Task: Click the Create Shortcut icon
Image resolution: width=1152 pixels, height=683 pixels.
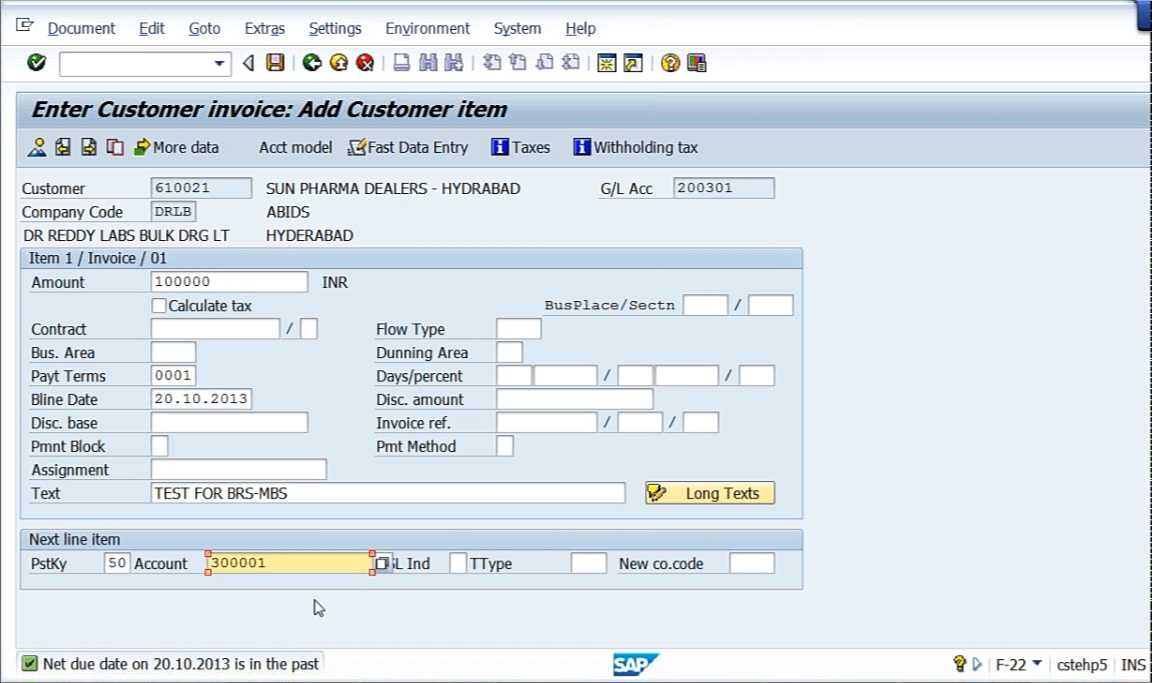Action: pos(633,63)
